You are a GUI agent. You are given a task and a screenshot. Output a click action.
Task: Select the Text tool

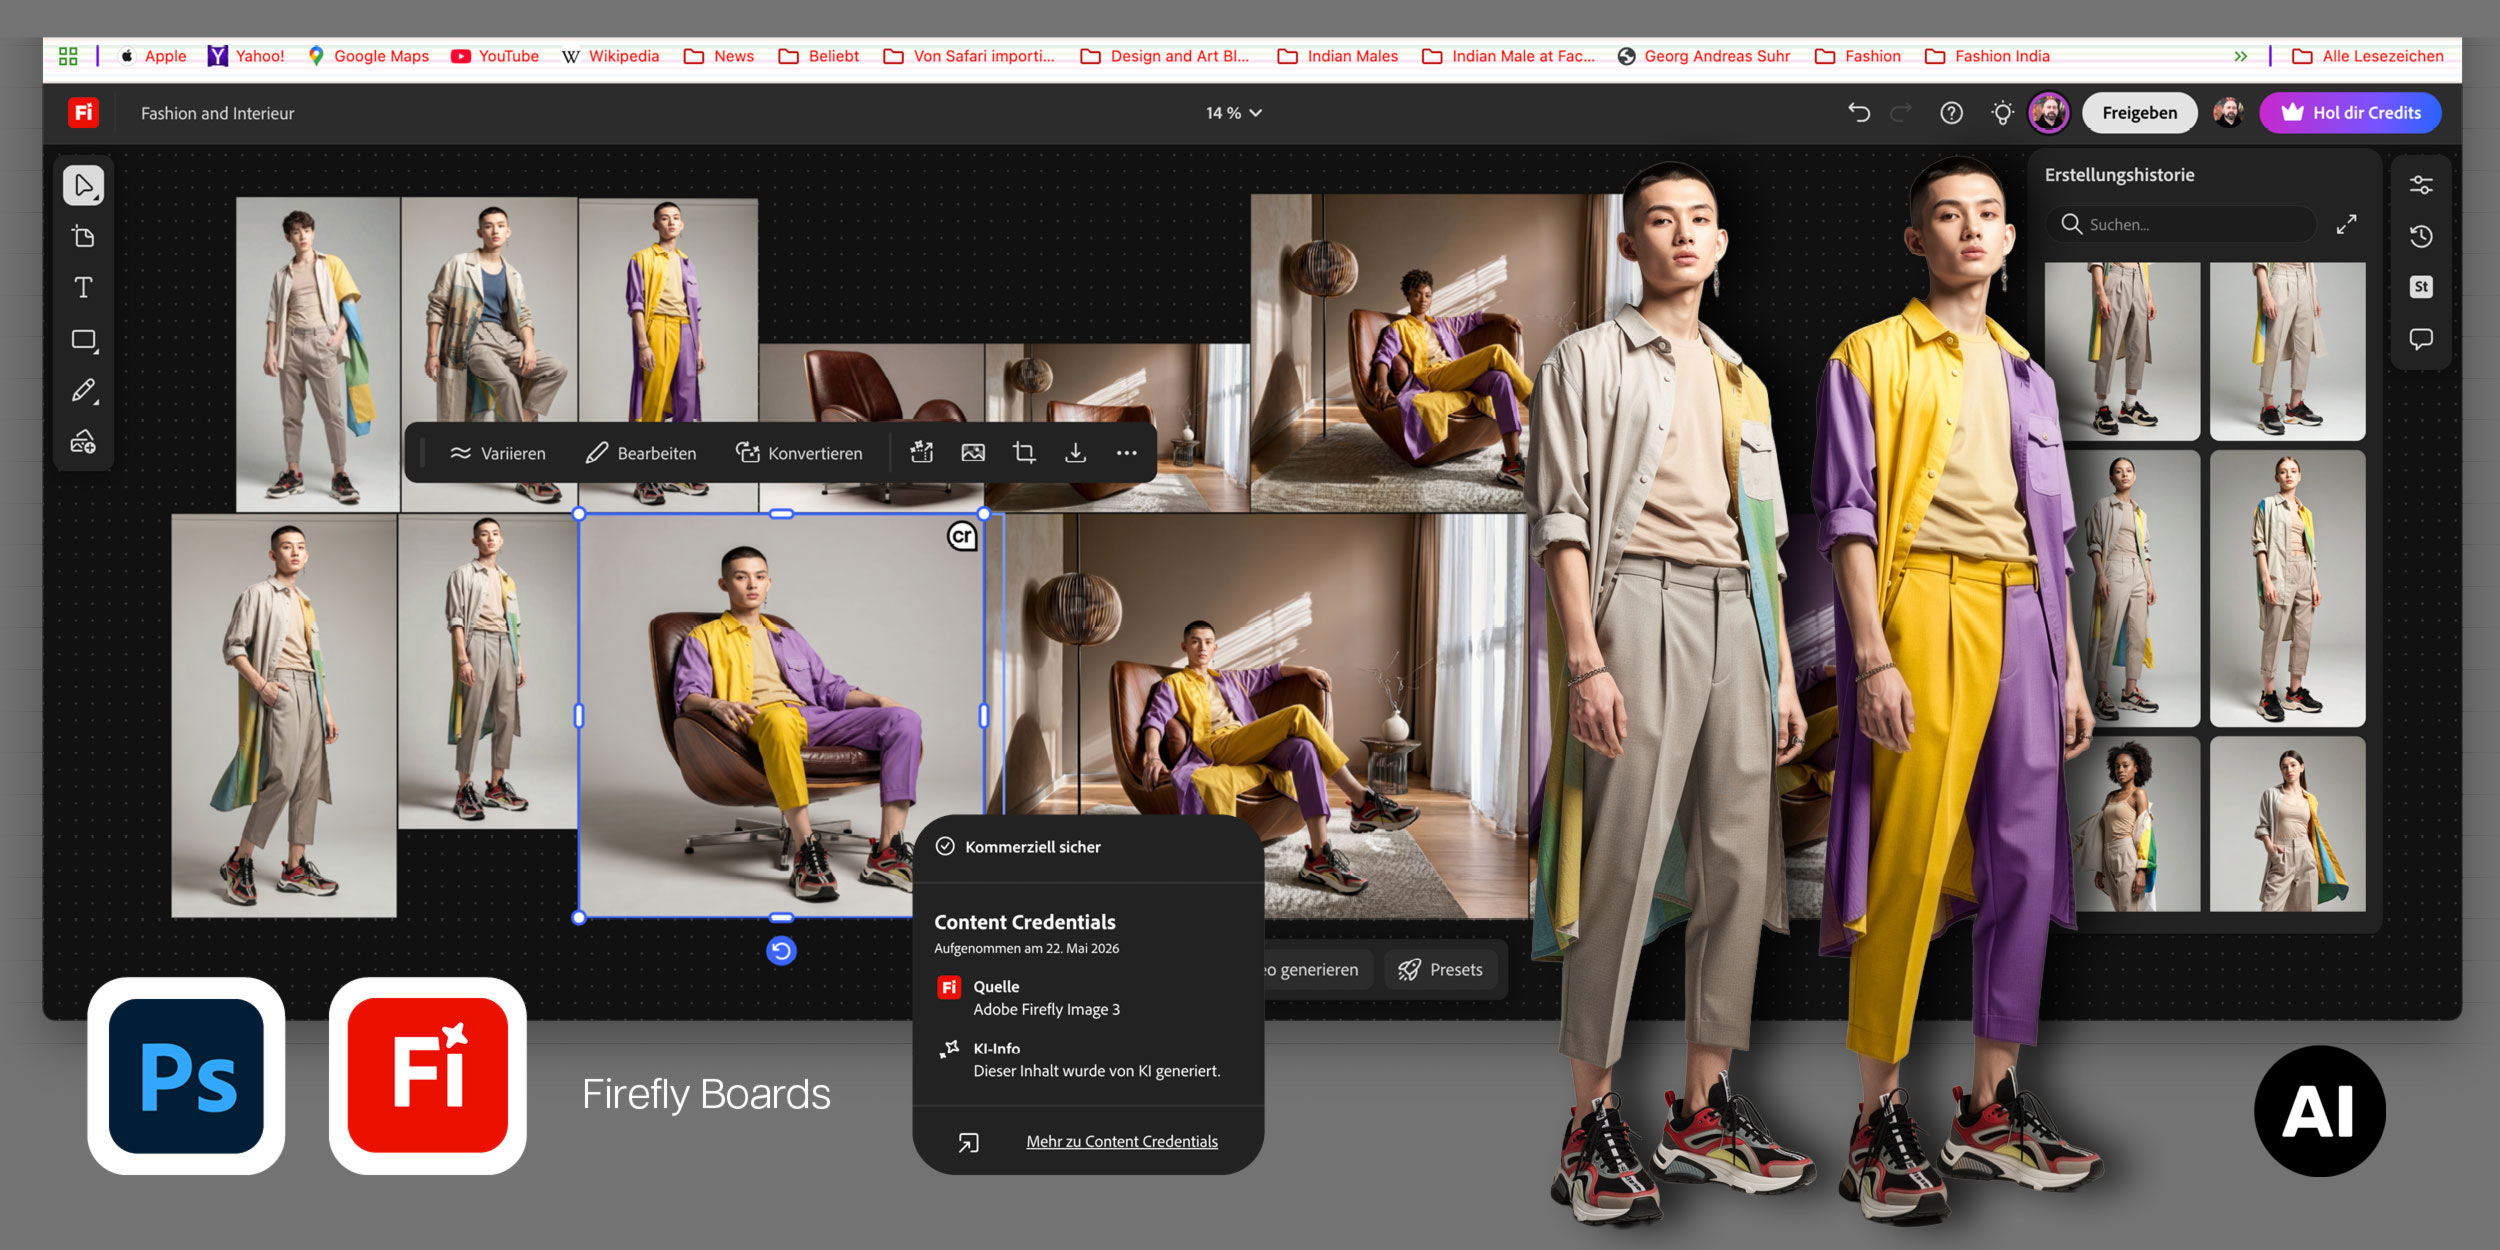click(83, 288)
